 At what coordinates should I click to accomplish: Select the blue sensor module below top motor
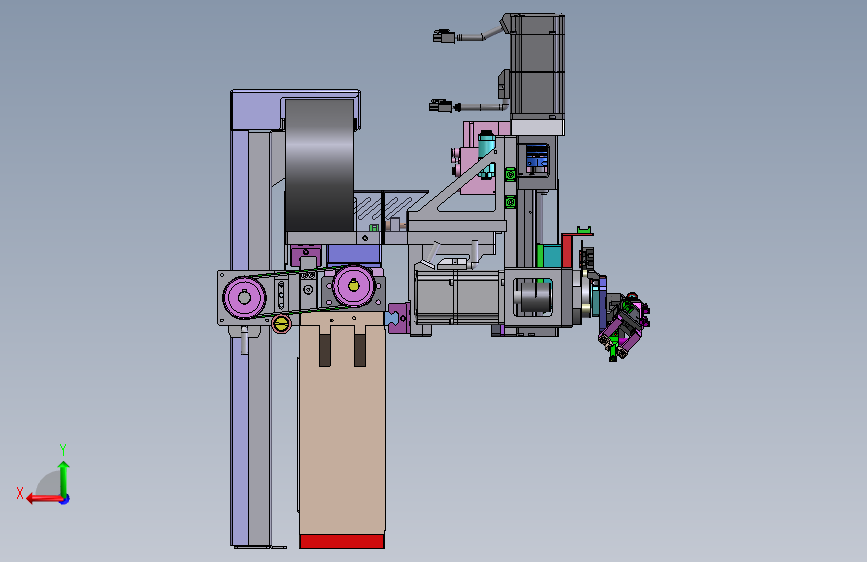click(536, 157)
